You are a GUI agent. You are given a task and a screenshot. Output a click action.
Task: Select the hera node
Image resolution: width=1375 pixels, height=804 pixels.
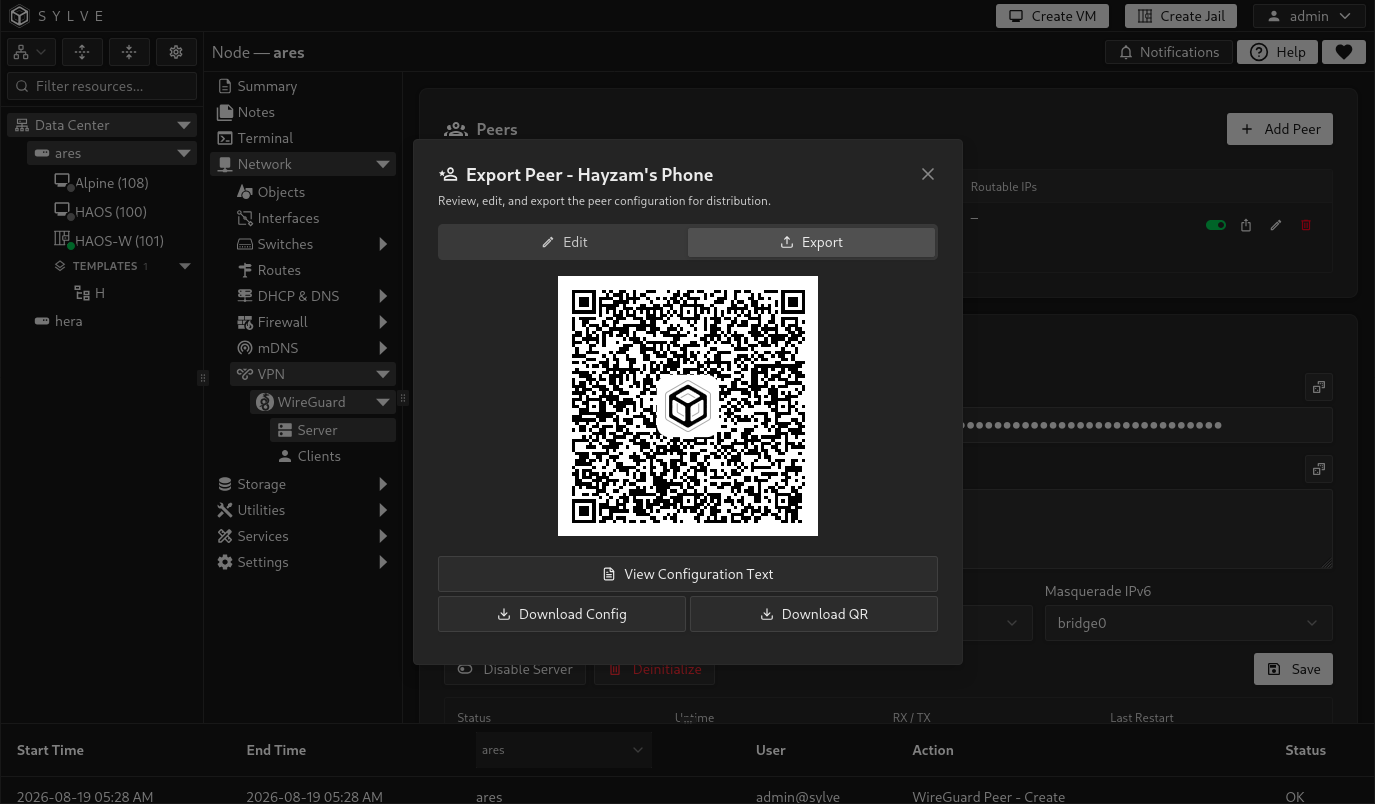click(x=58, y=321)
